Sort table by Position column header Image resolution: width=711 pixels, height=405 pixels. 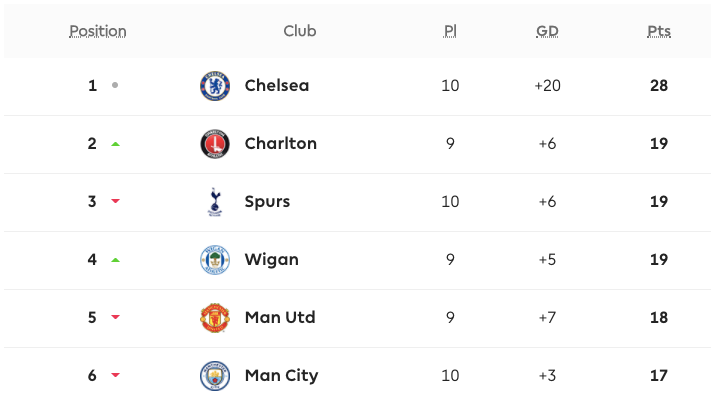tap(98, 31)
